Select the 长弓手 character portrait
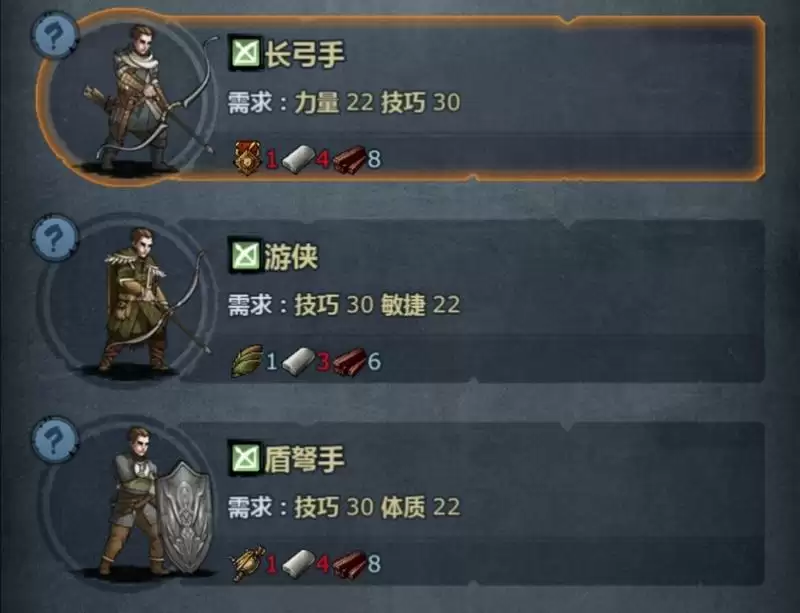Viewport: 800px width, 613px height. pyautogui.click(x=149, y=99)
